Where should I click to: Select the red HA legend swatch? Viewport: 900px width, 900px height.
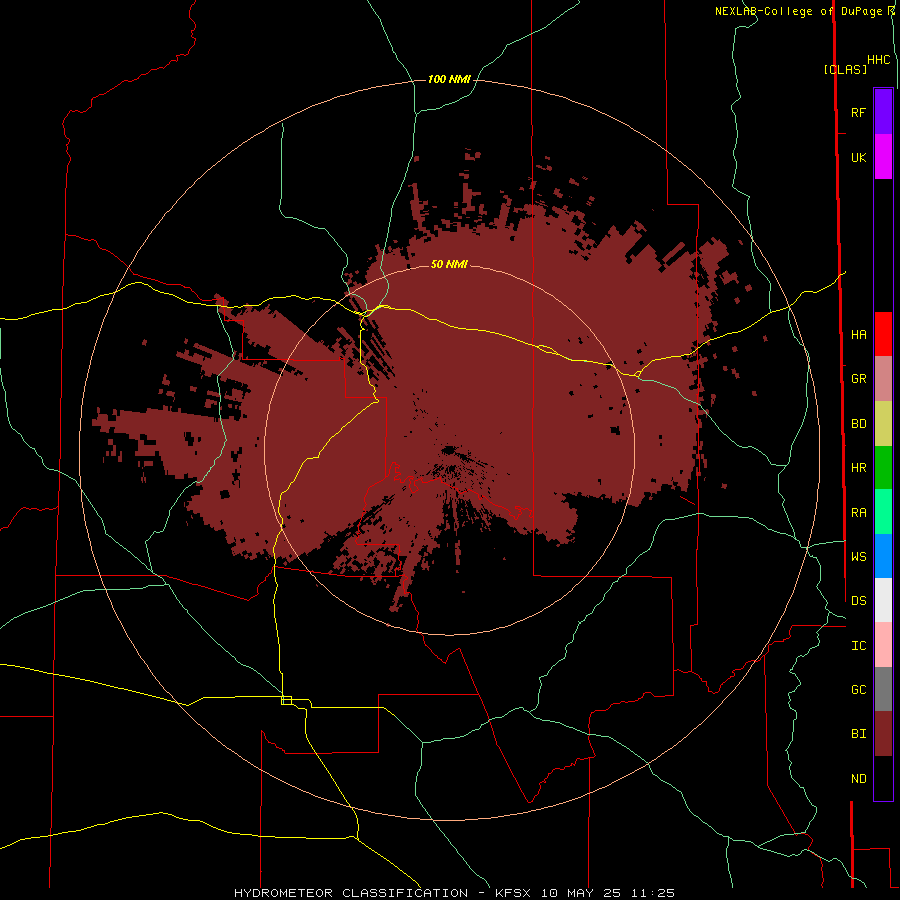point(883,334)
